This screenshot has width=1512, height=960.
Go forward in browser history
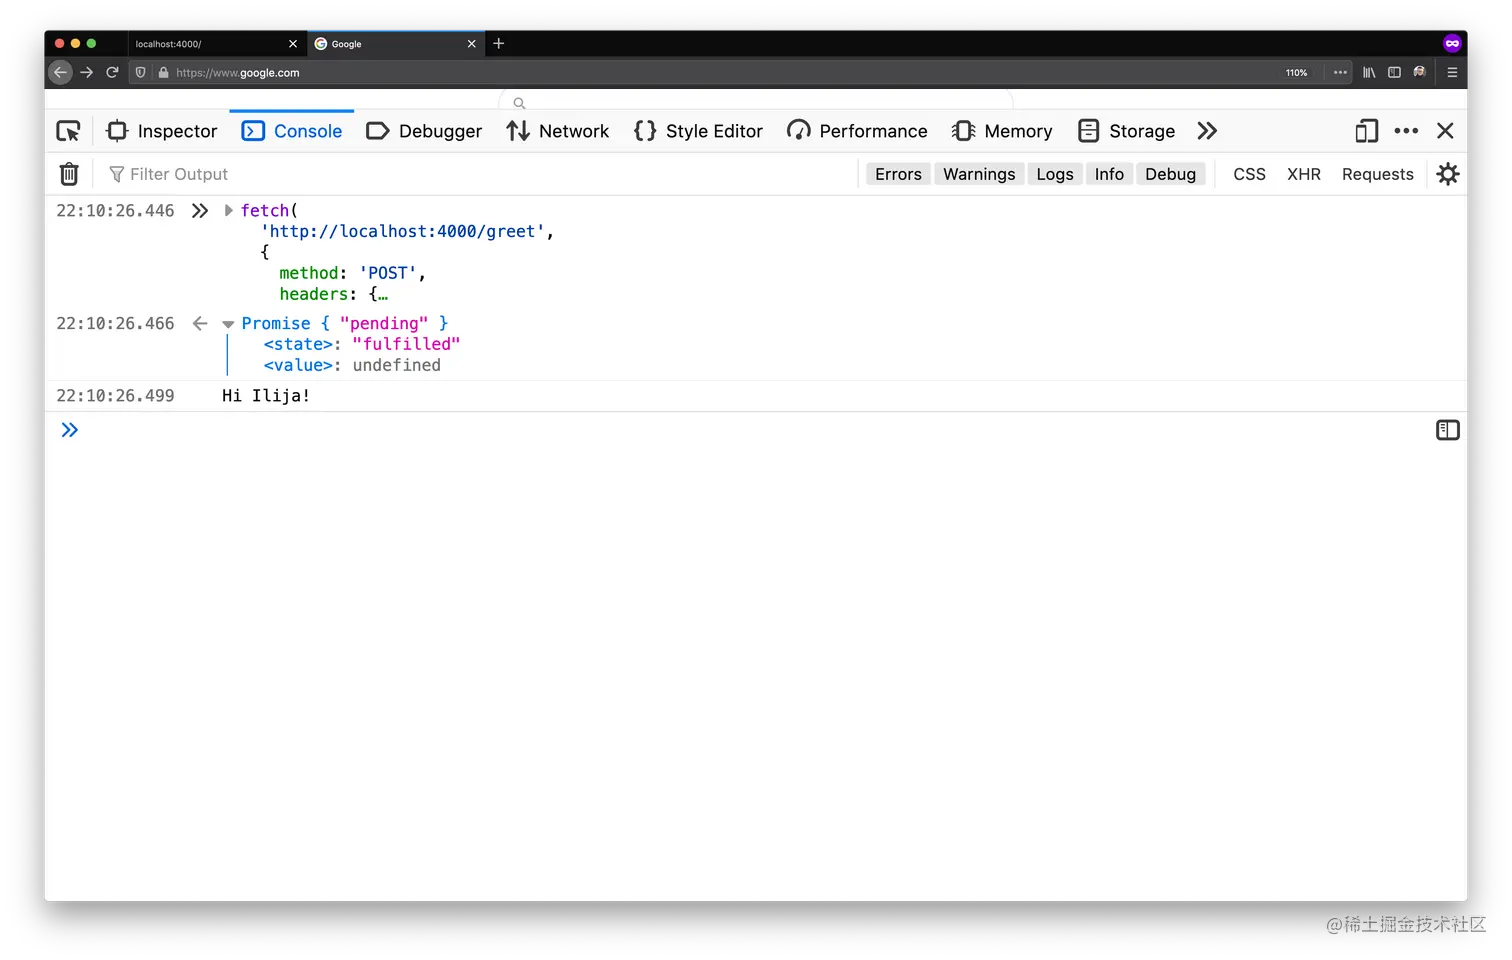[x=86, y=72]
